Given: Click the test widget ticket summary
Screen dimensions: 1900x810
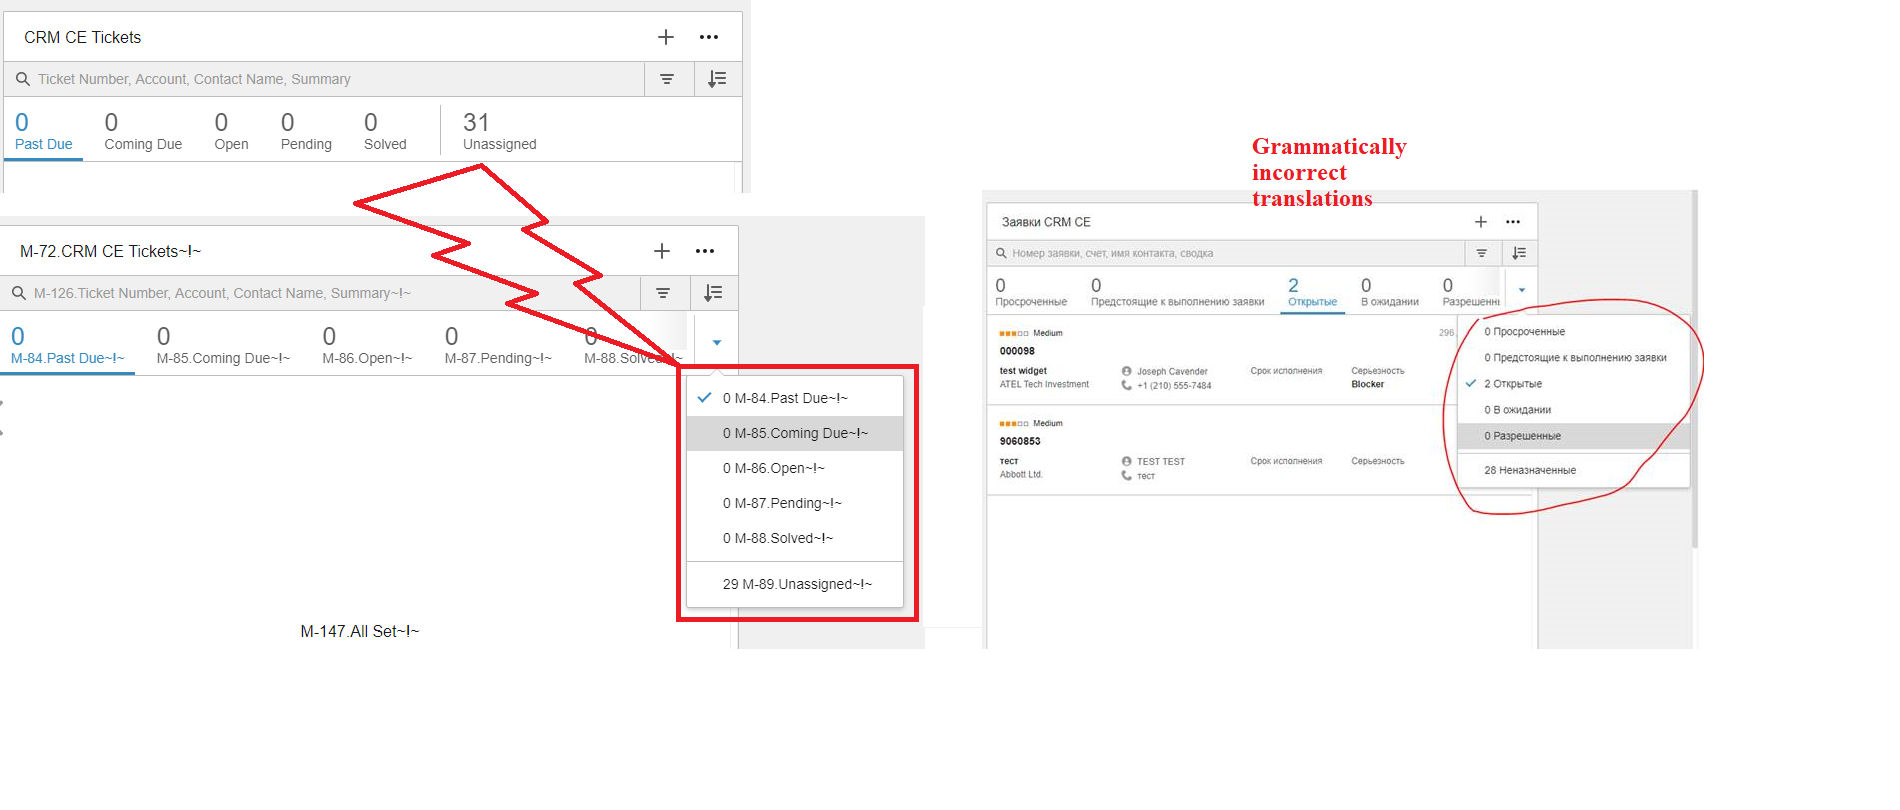Looking at the screenshot, I should tap(1023, 370).
